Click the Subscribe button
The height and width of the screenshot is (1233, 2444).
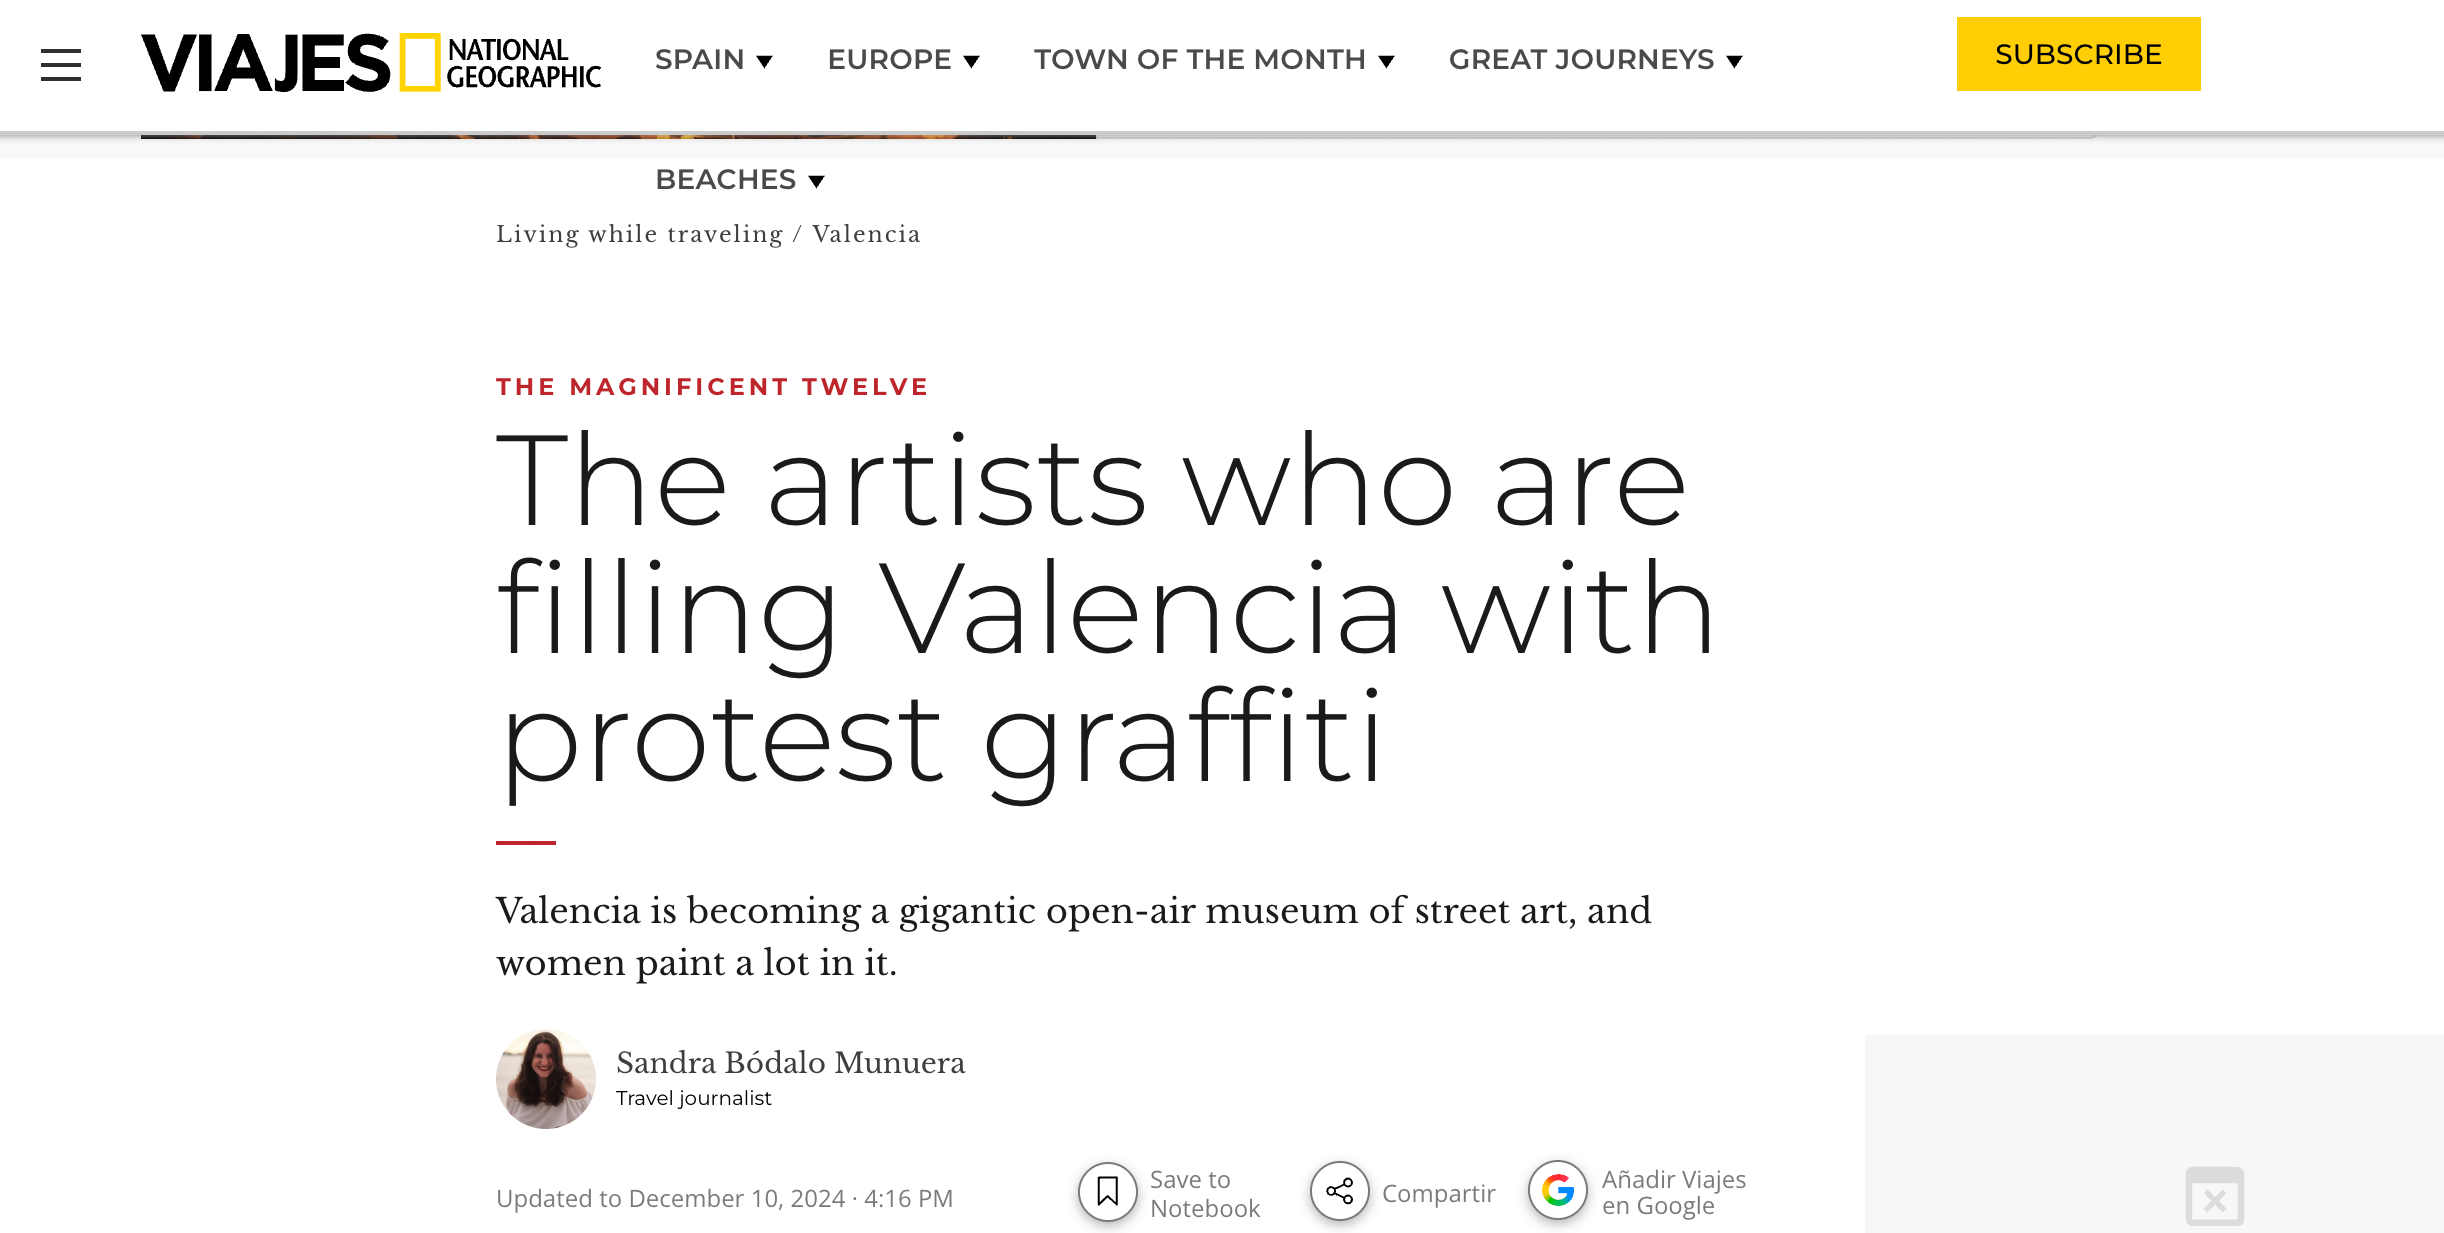tap(2078, 54)
